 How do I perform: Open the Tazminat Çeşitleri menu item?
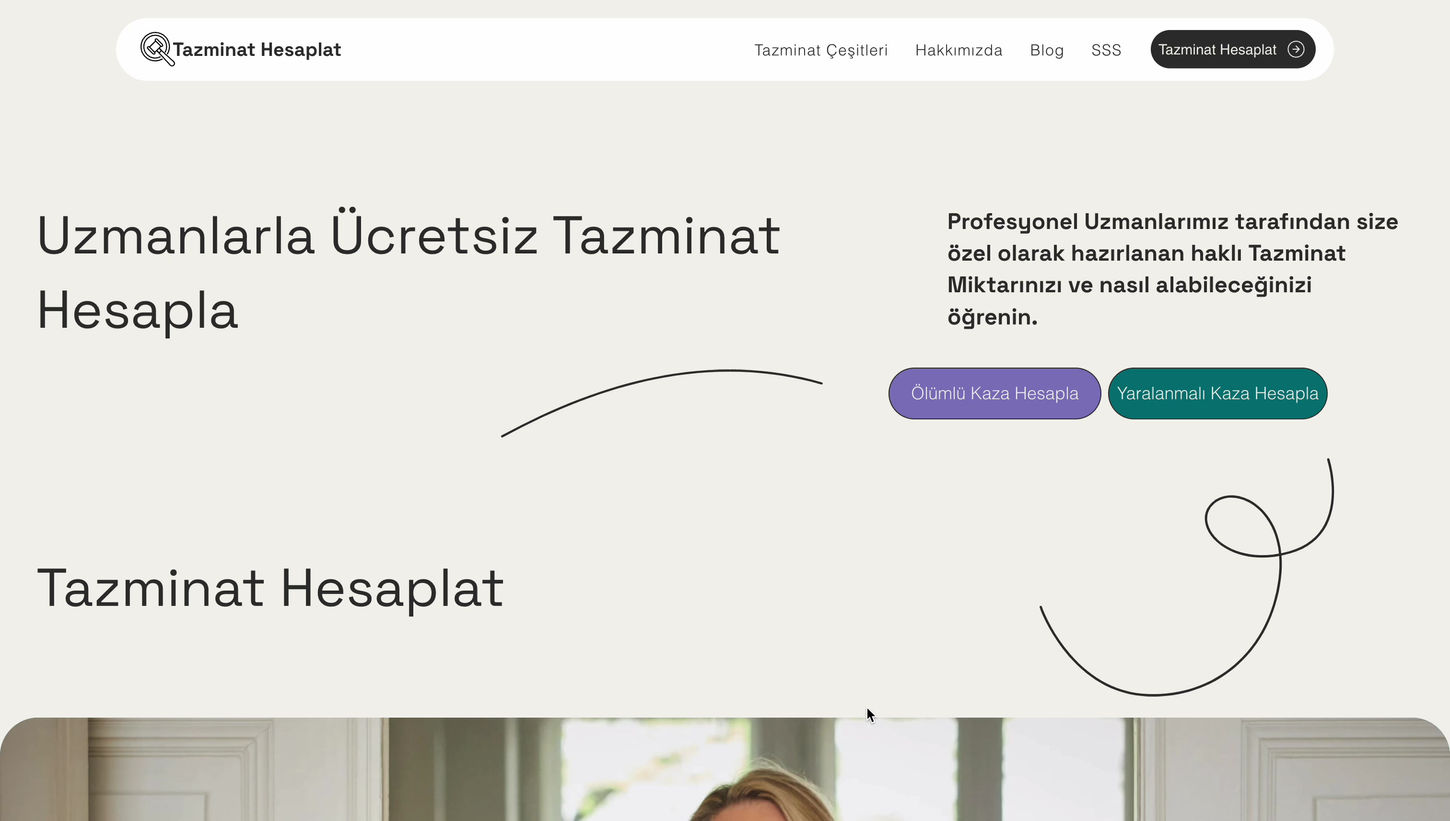[x=821, y=50]
